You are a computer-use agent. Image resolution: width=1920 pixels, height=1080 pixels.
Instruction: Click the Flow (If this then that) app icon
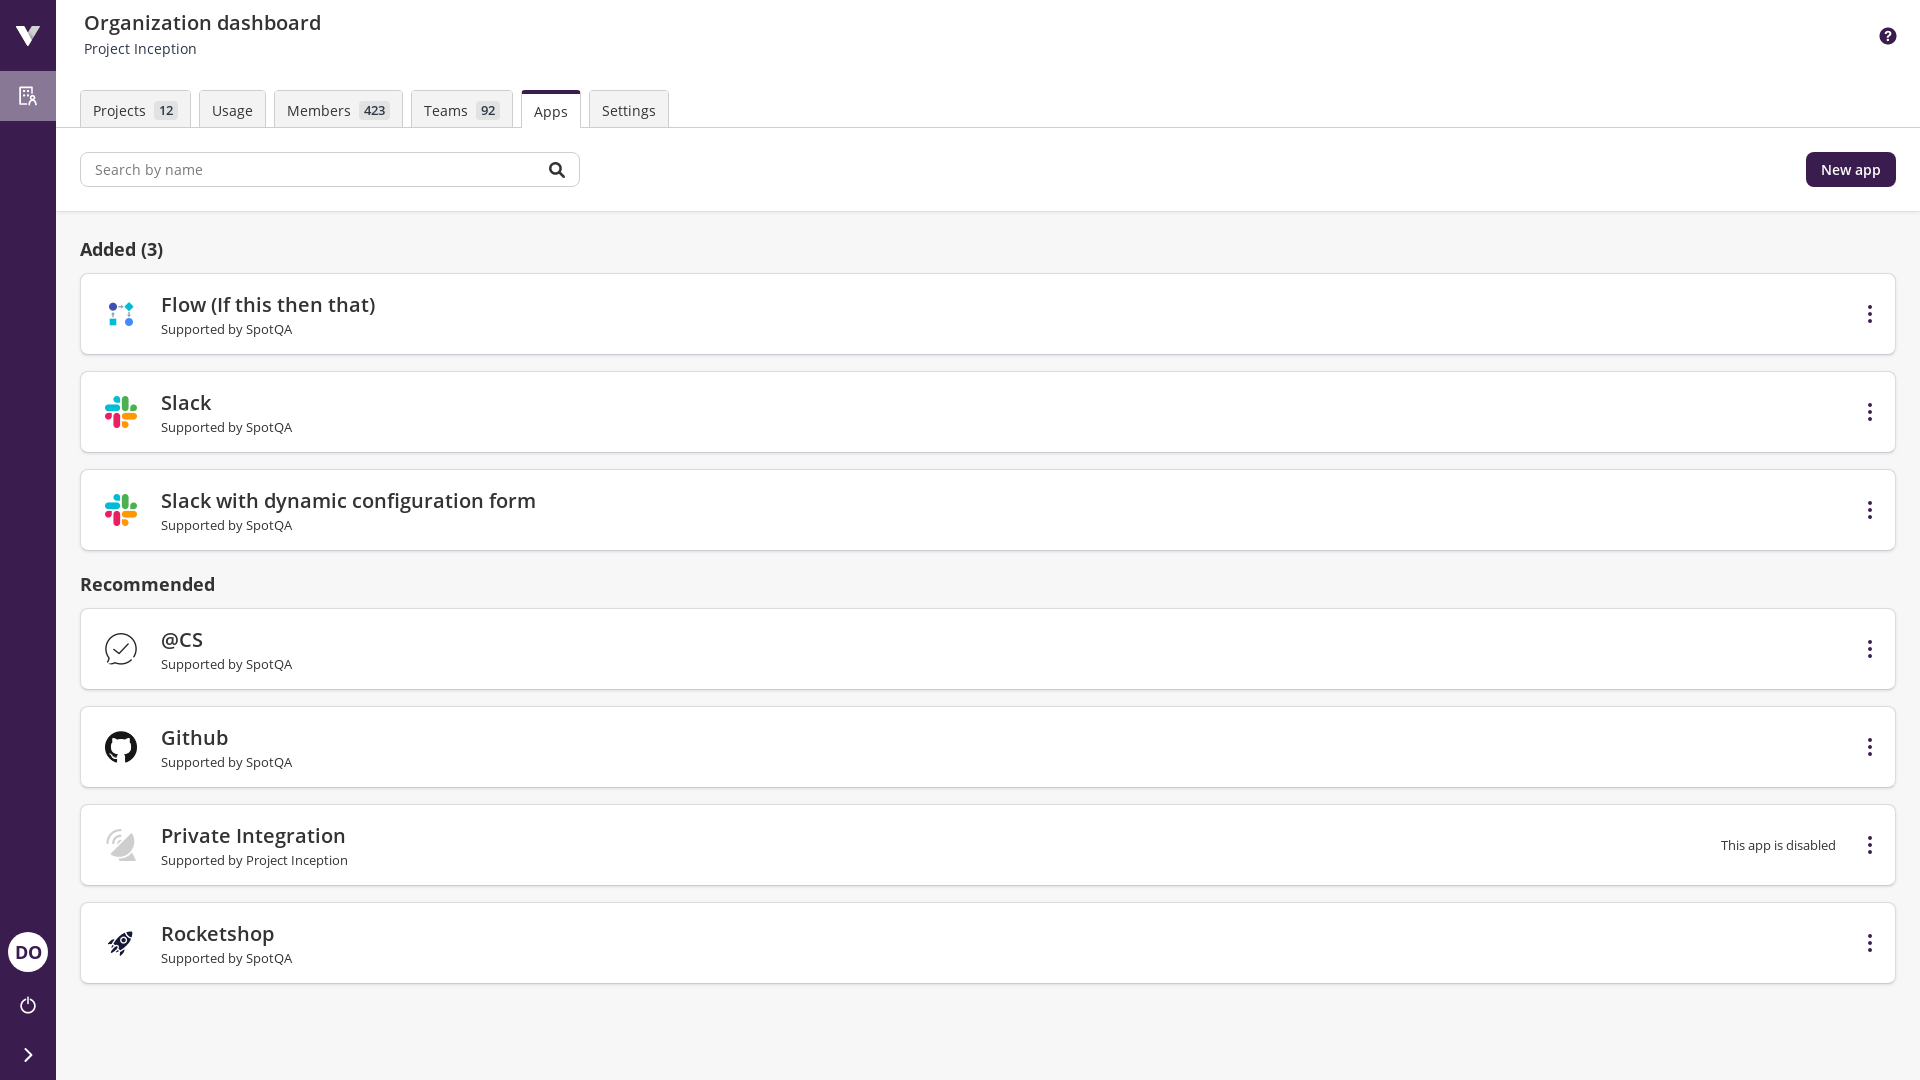(x=121, y=314)
